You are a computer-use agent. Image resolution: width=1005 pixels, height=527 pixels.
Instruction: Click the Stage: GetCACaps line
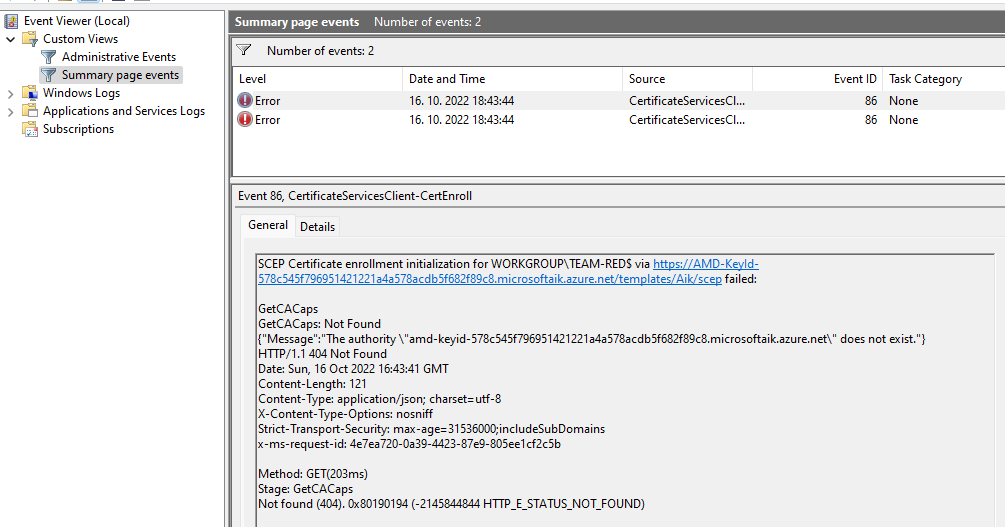pos(306,489)
